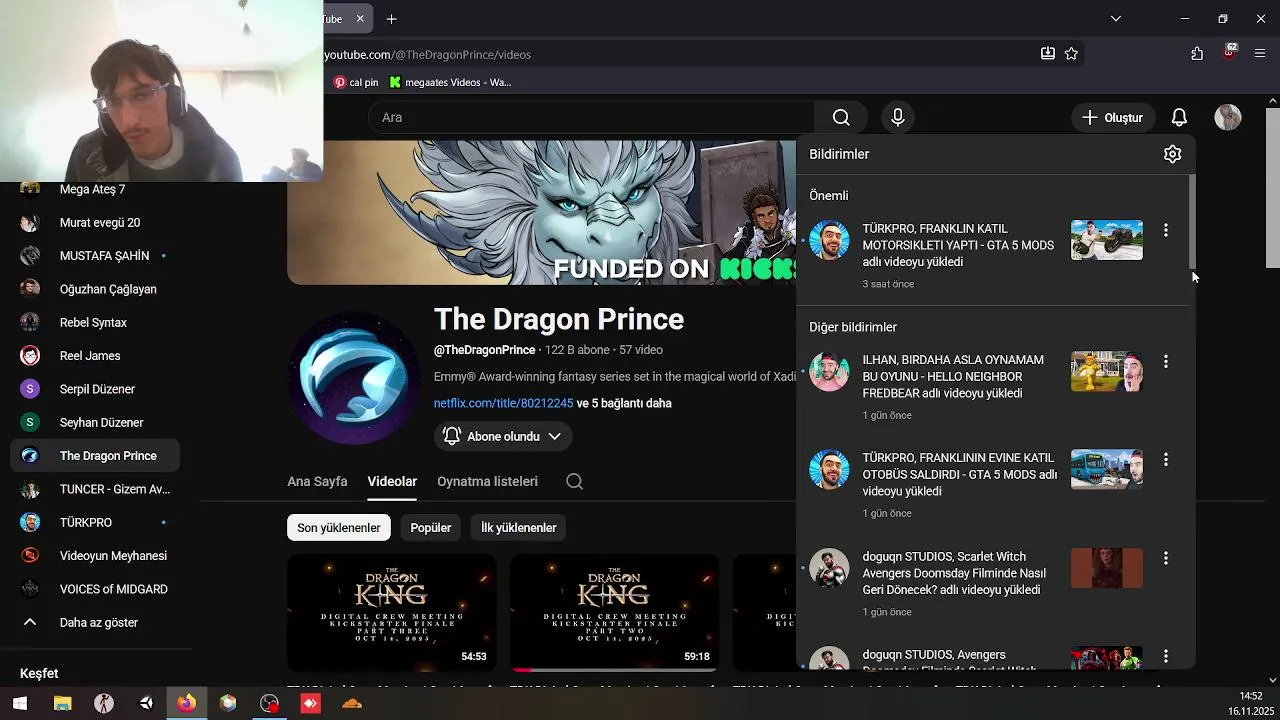Expand channel description ve 5 bağlantı daha
The width and height of the screenshot is (1280, 720).
624,403
